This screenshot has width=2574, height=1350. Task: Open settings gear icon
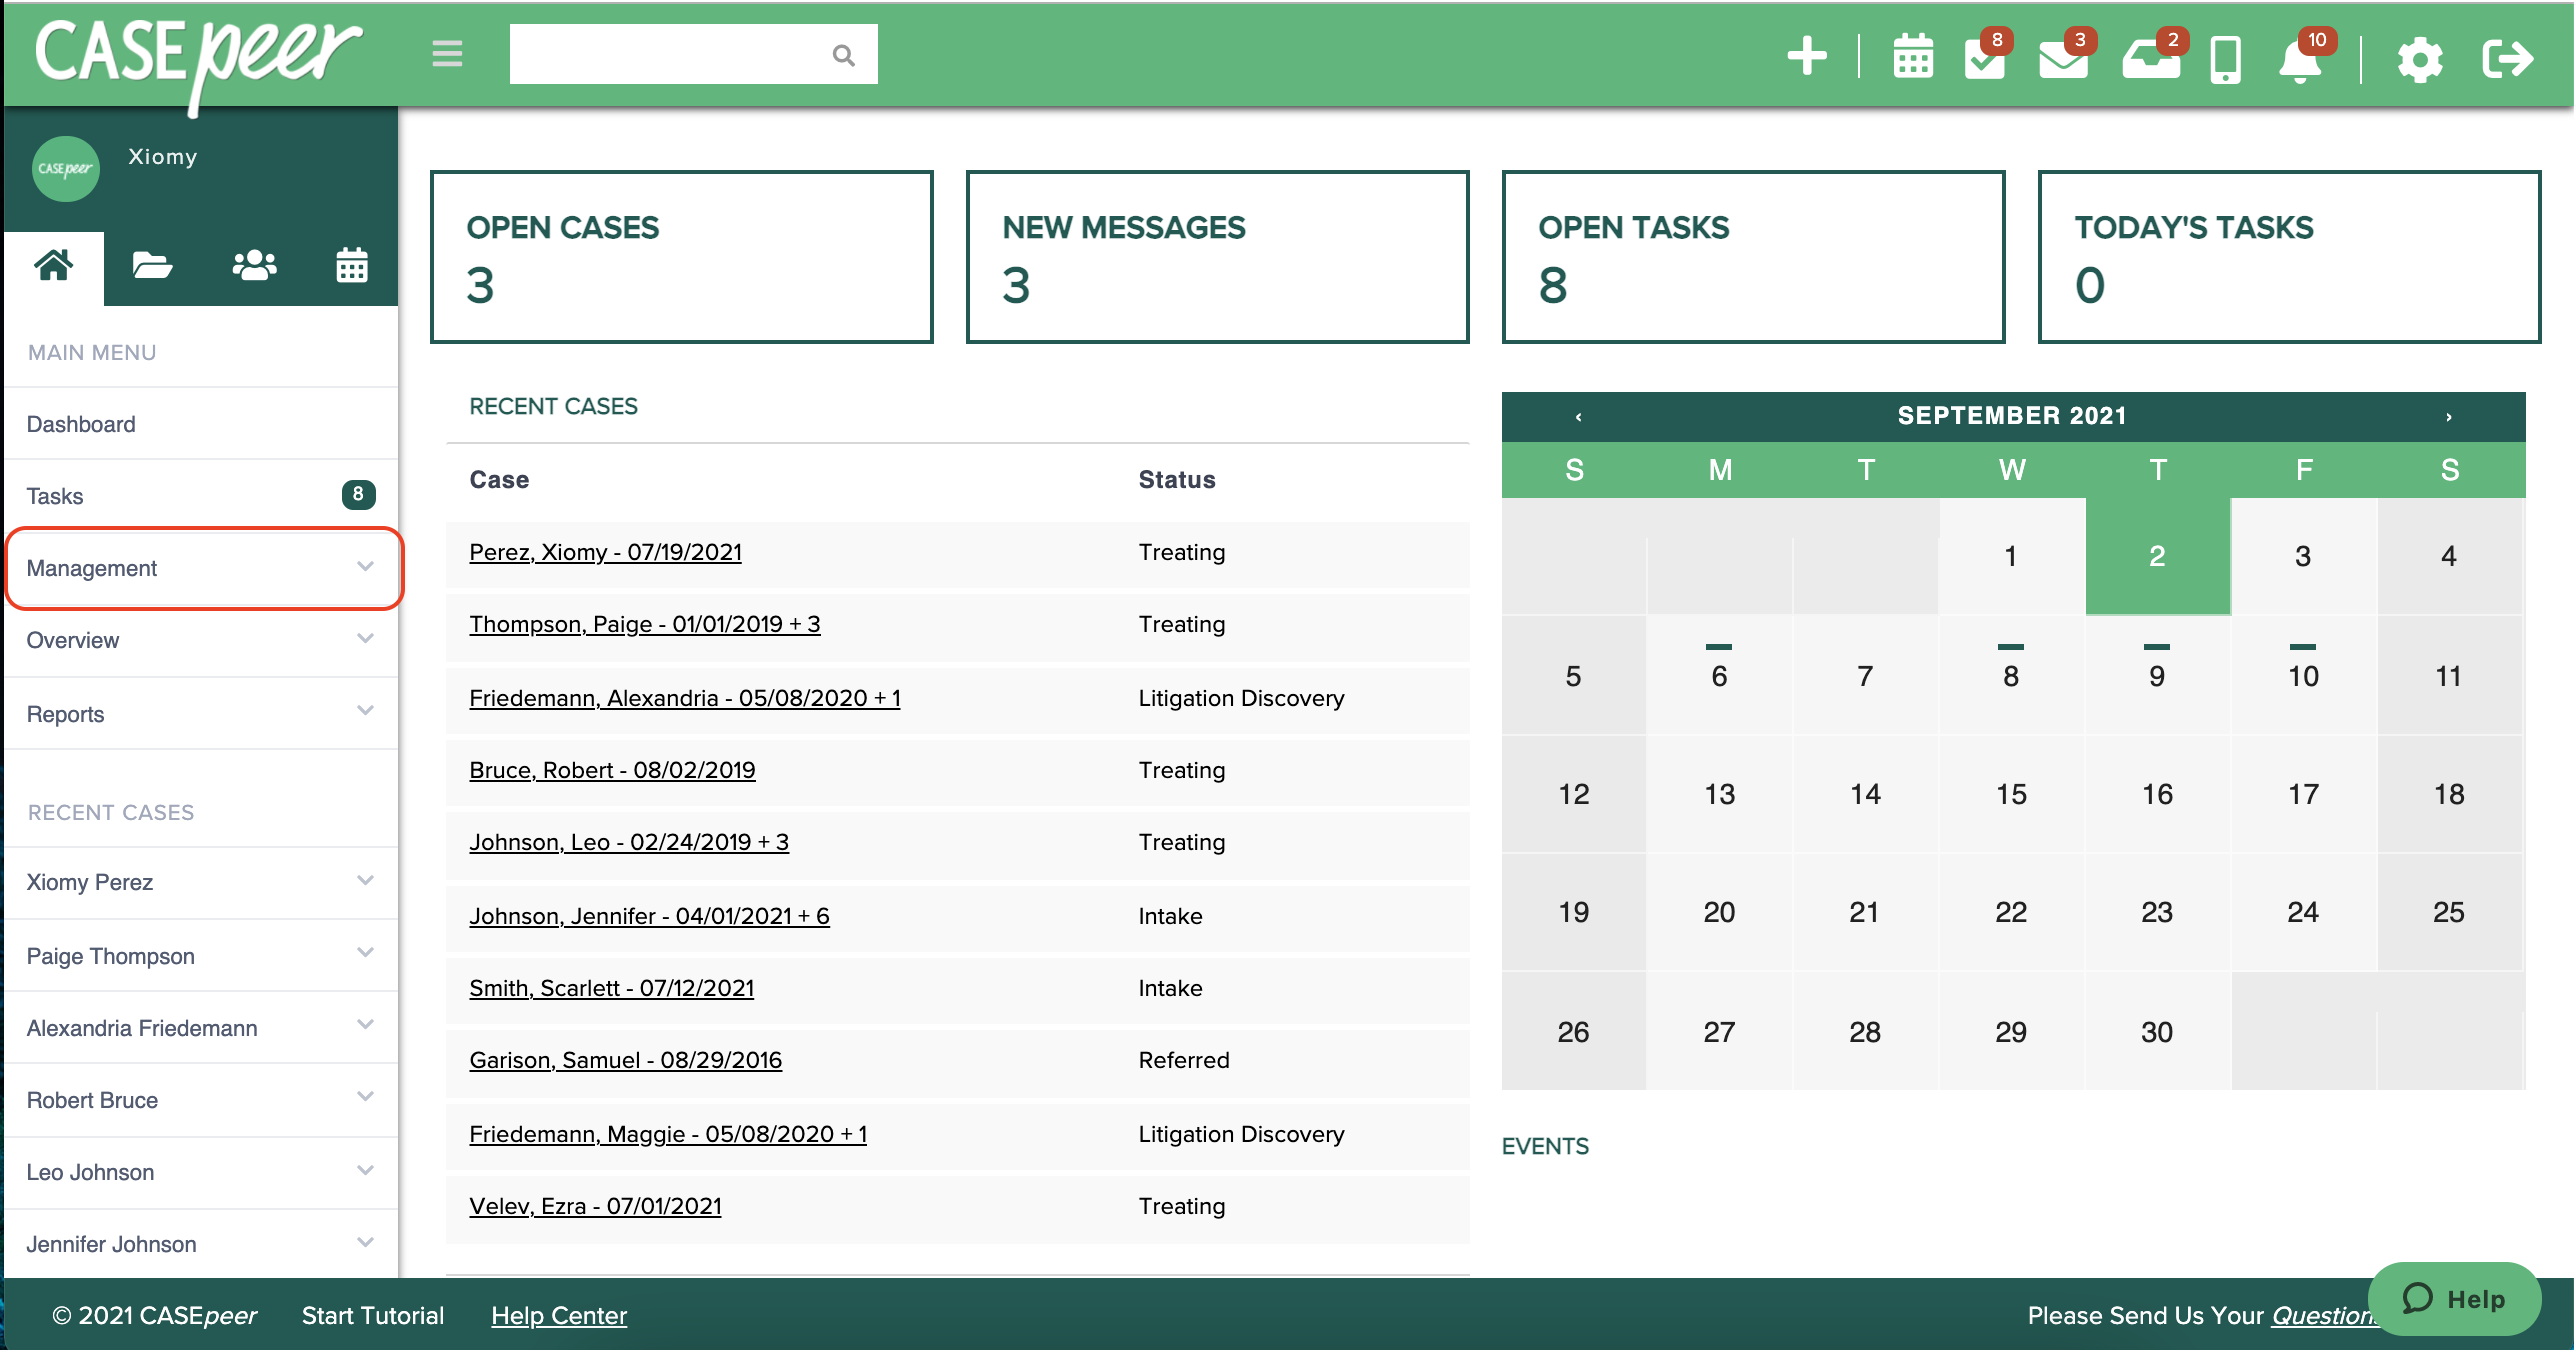tap(2420, 59)
